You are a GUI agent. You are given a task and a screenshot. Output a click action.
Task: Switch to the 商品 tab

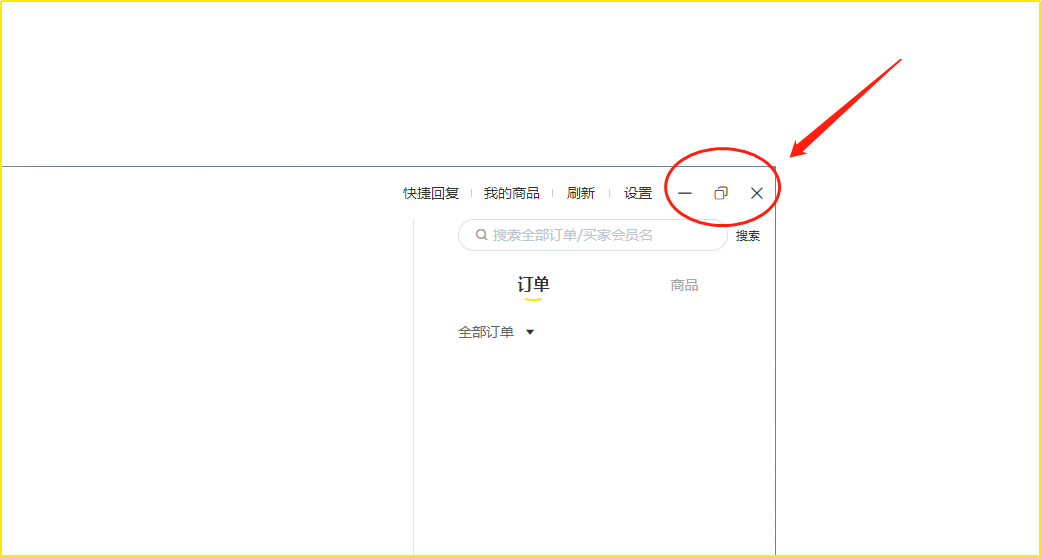tap(684, 285)
